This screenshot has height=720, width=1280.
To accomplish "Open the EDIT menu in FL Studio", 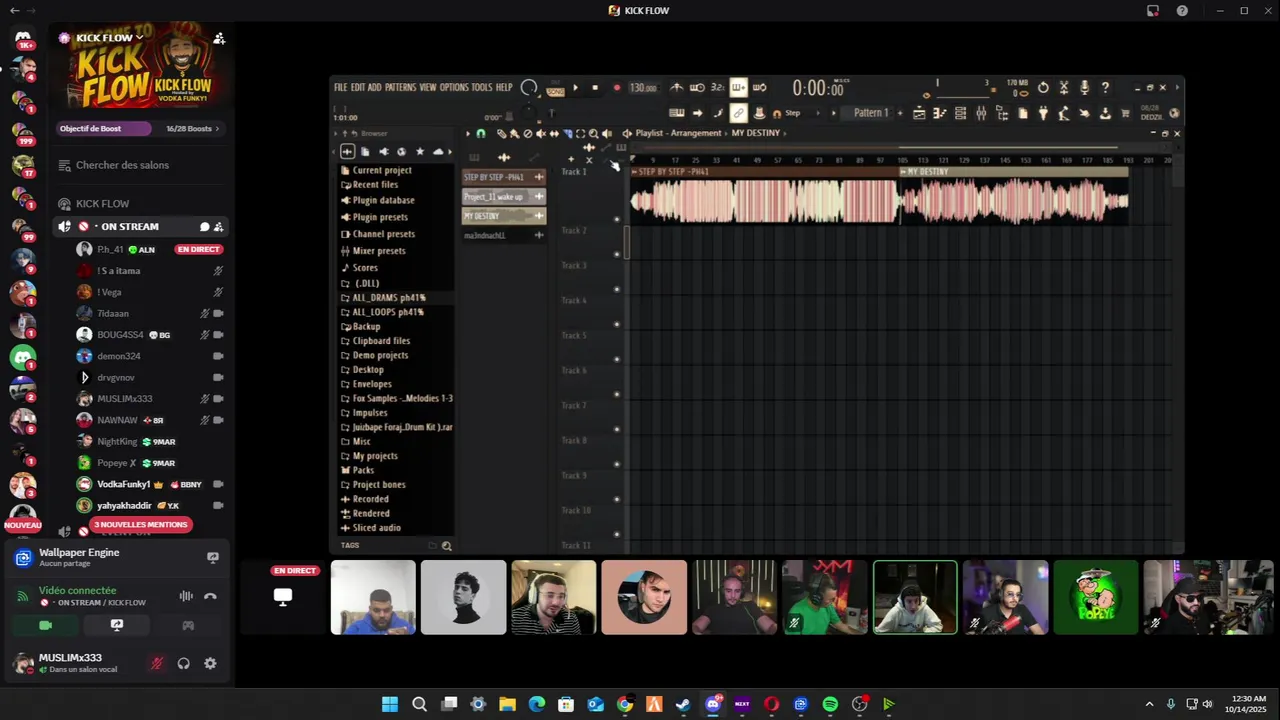I will [358, 88].
